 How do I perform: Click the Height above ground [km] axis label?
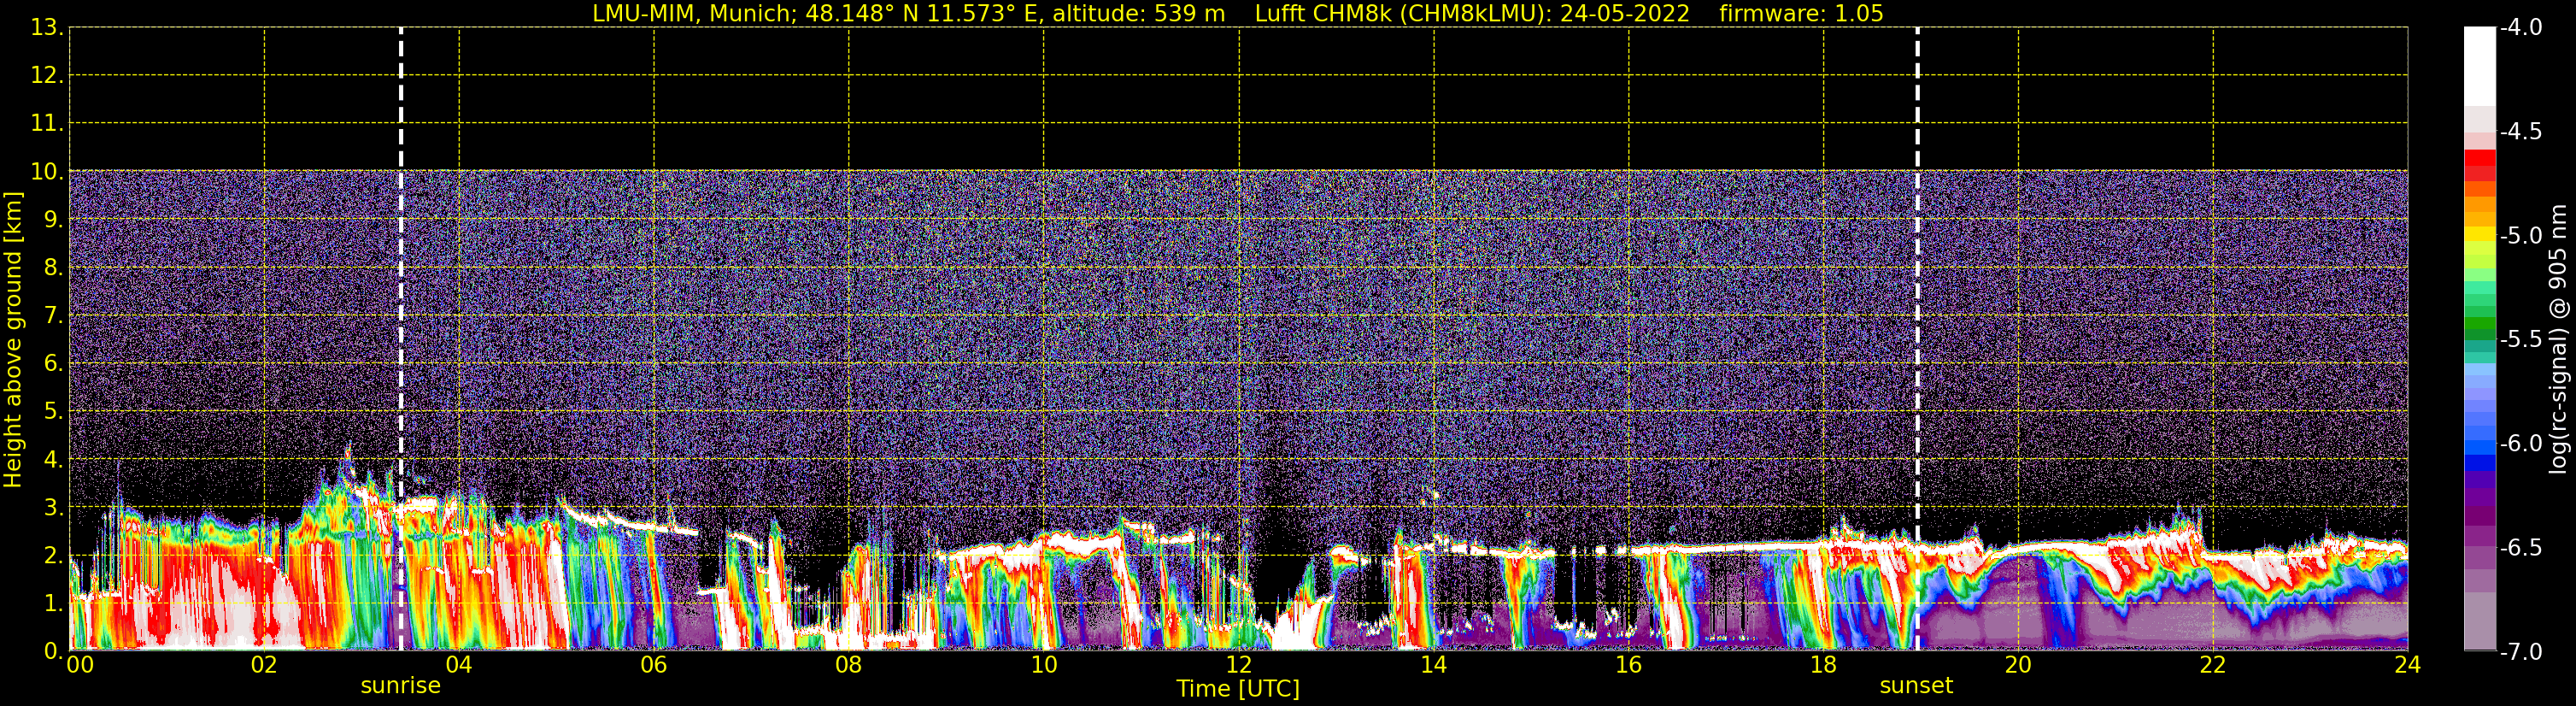point(13,340)
